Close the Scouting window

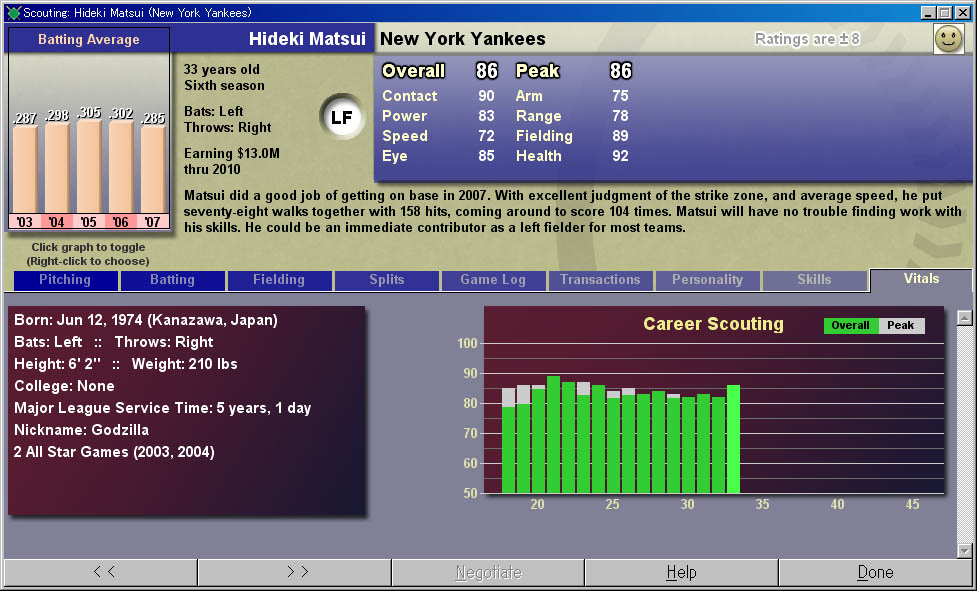[963, 12]
